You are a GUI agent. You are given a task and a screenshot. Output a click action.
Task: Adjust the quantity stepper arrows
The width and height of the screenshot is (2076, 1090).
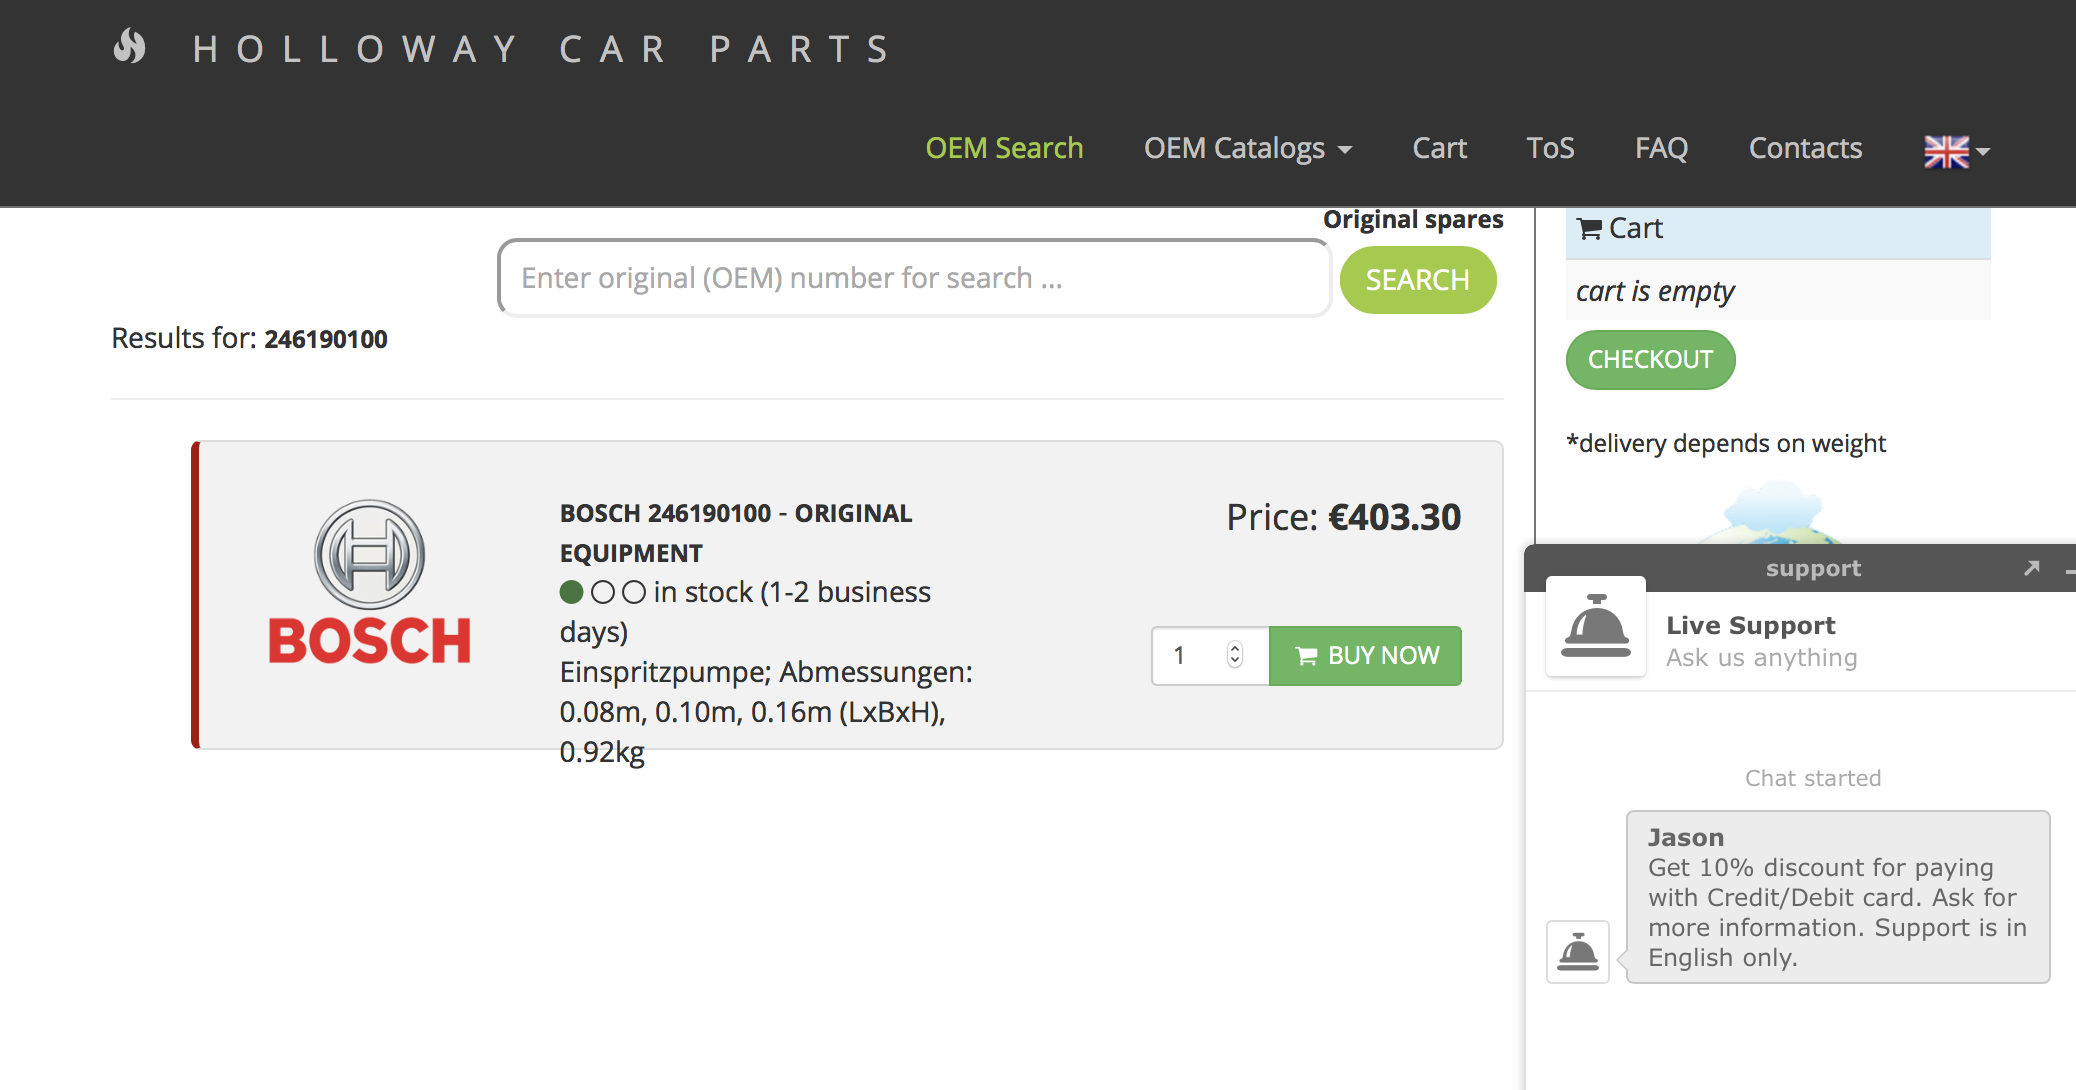(1235, 655)
